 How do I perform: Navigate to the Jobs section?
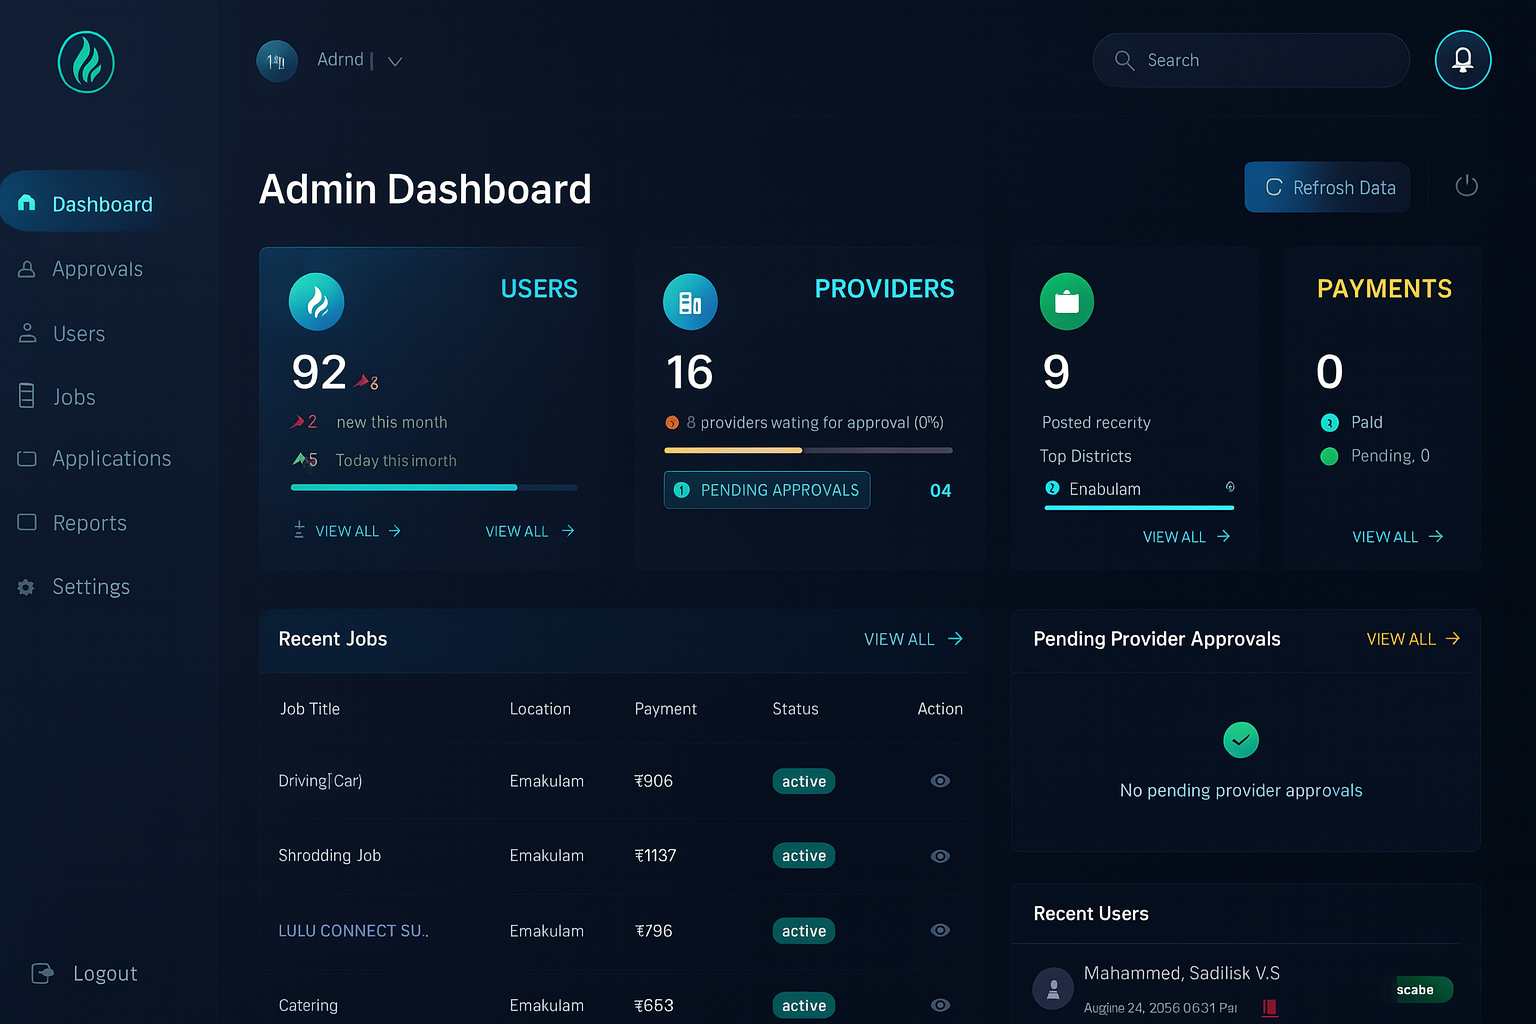[72, 396]
